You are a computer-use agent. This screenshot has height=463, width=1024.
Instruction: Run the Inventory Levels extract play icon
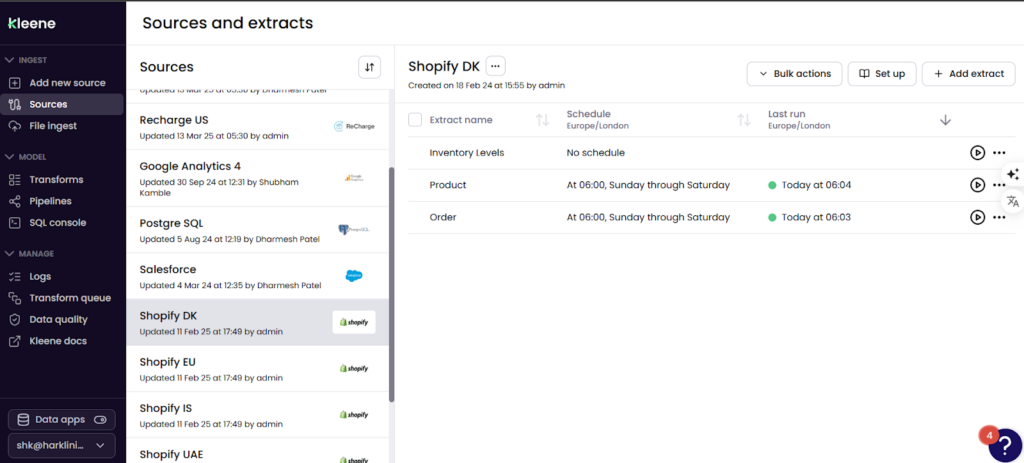(977, 153)
